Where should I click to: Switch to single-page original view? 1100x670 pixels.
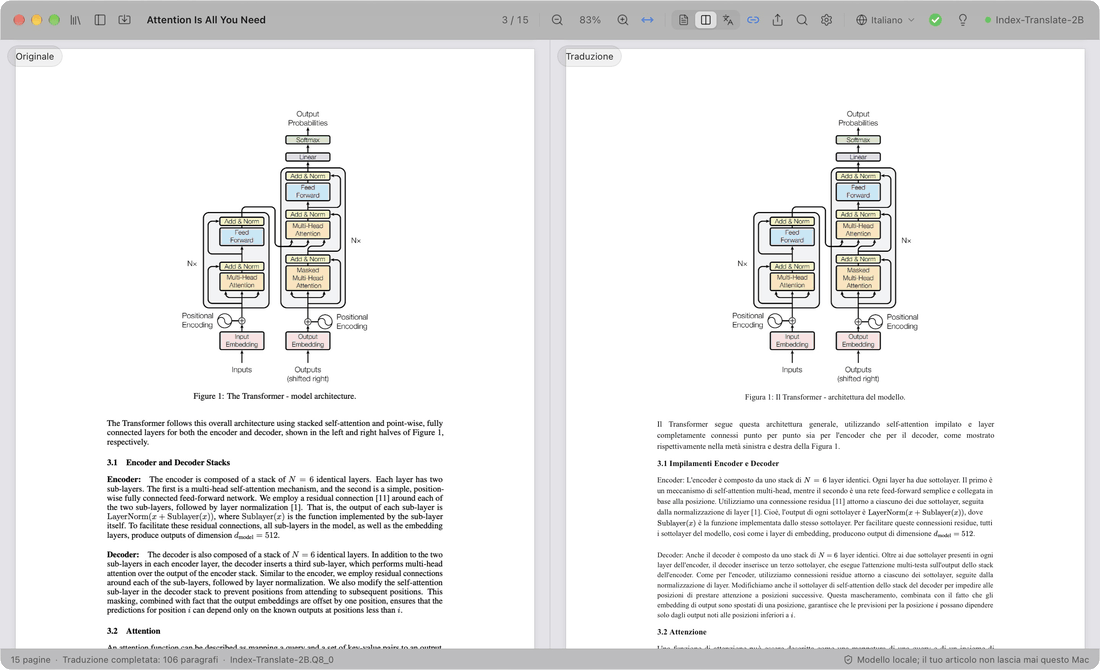point(683,20)
